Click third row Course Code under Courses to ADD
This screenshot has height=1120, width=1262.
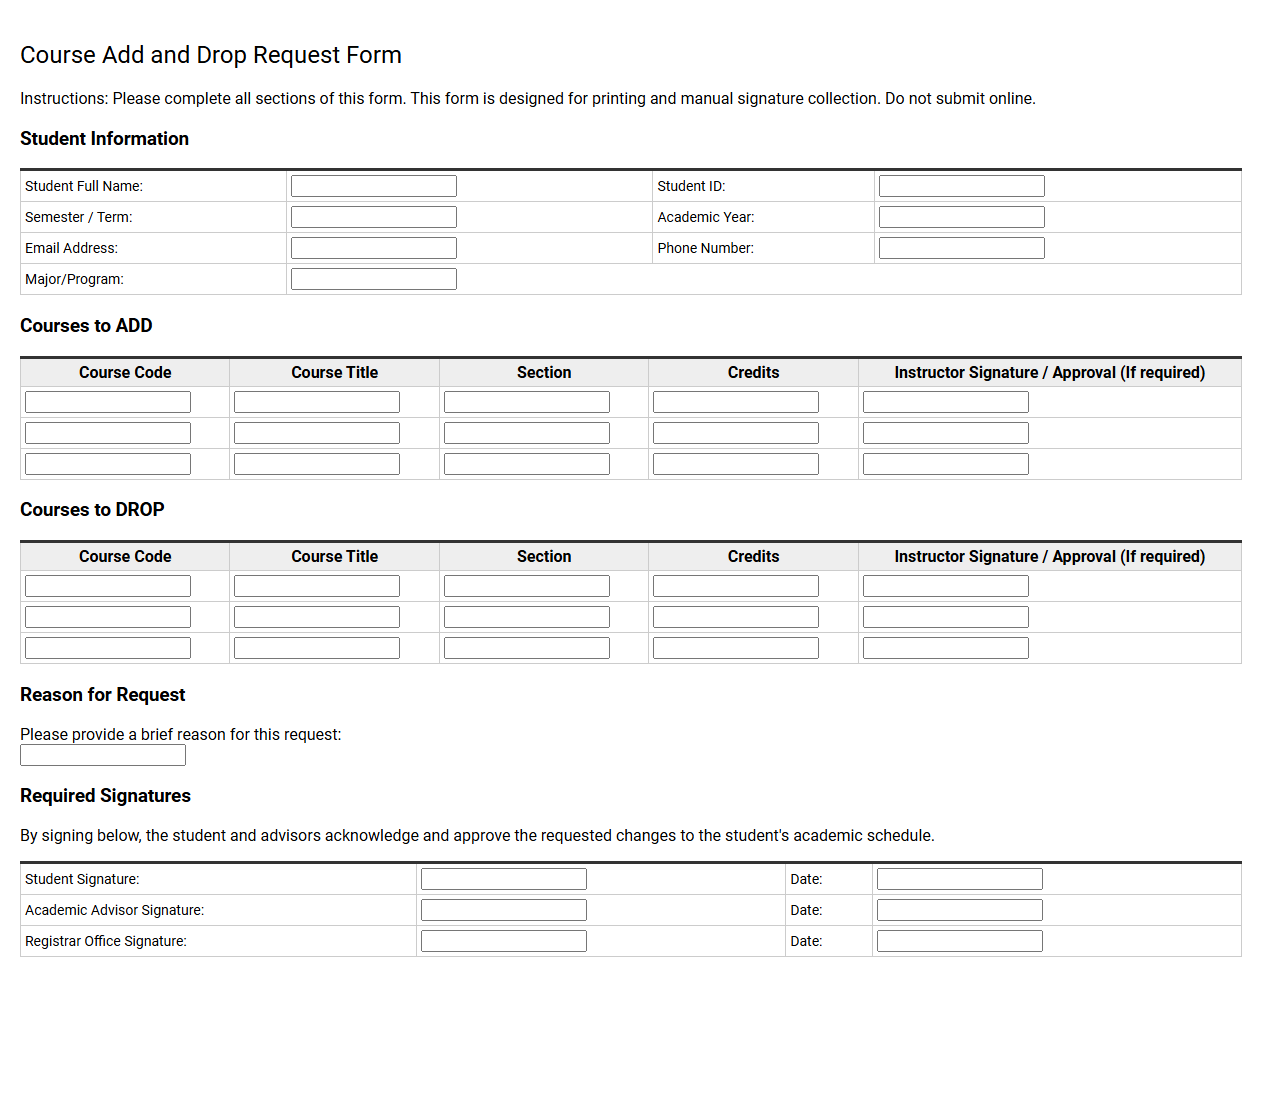[x=108, y=464]
